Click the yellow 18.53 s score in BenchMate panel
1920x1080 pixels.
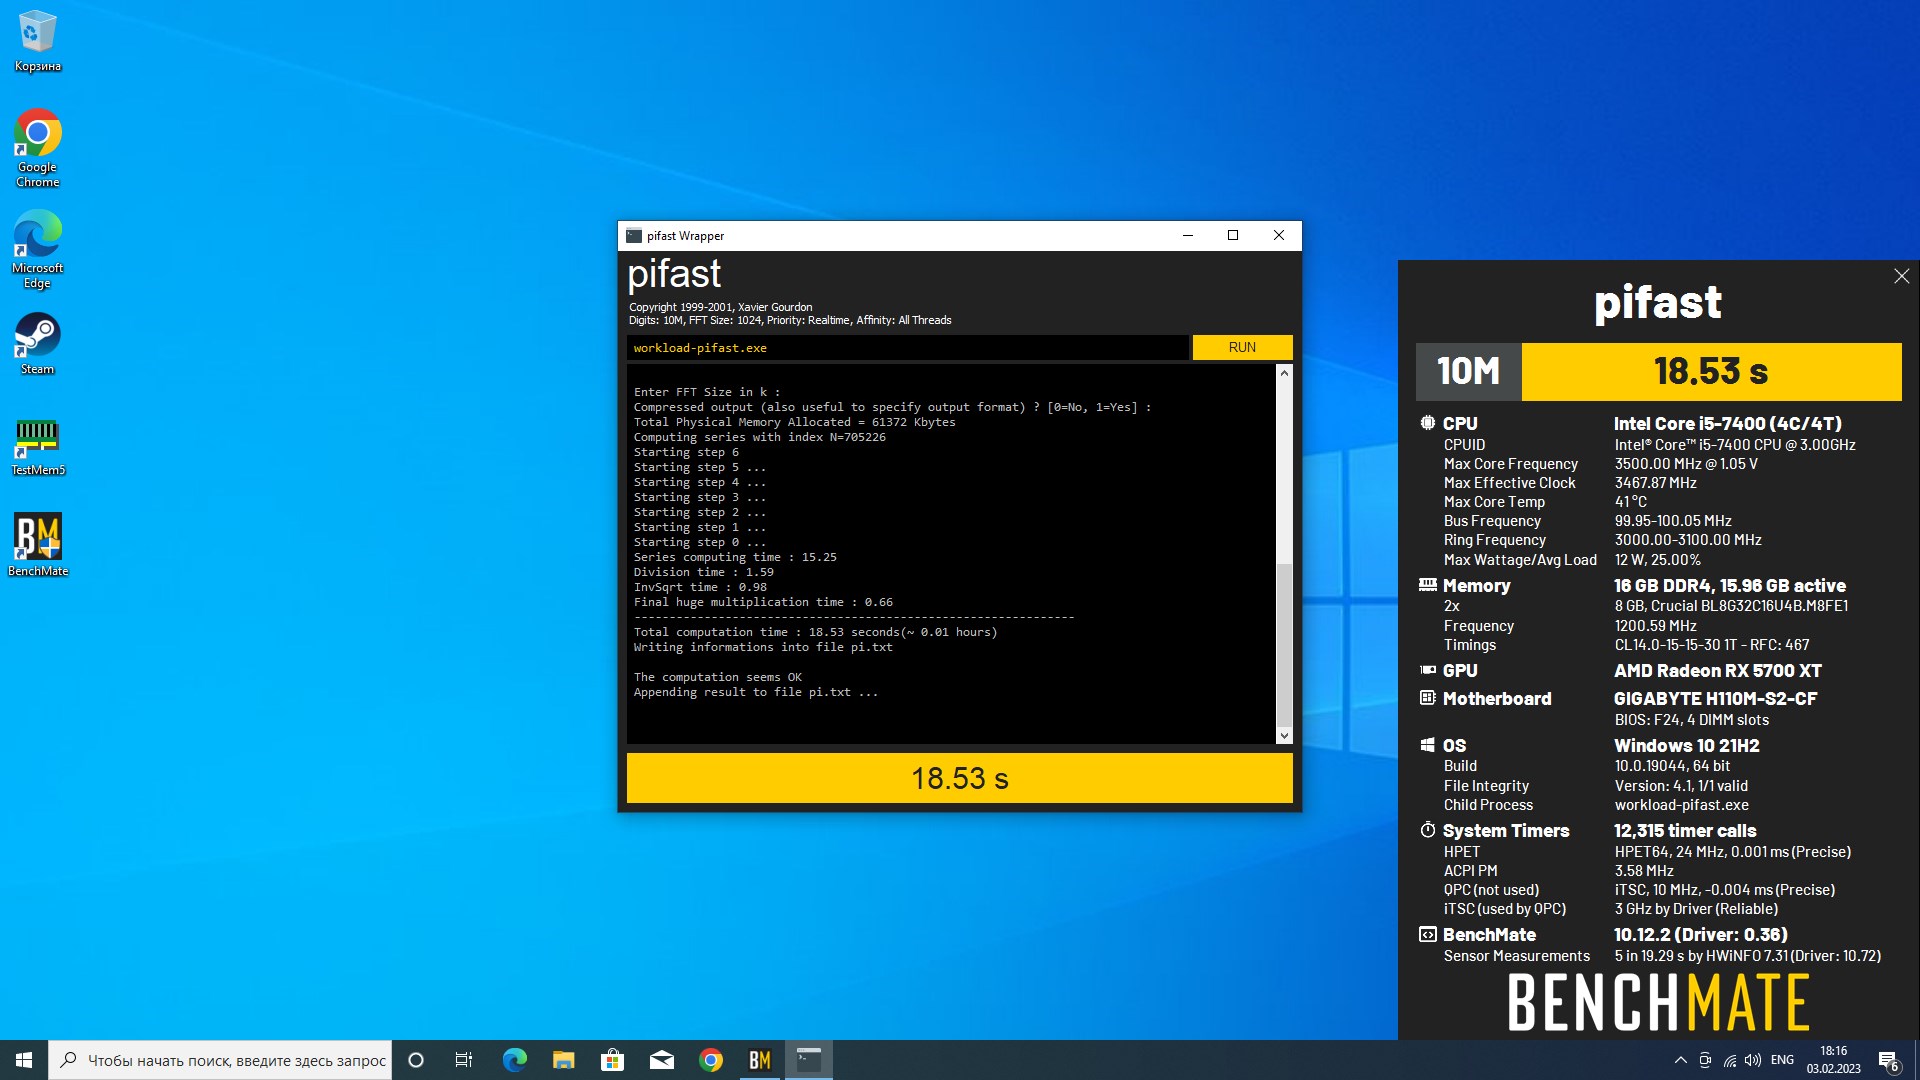click(x=1711, y=372)
